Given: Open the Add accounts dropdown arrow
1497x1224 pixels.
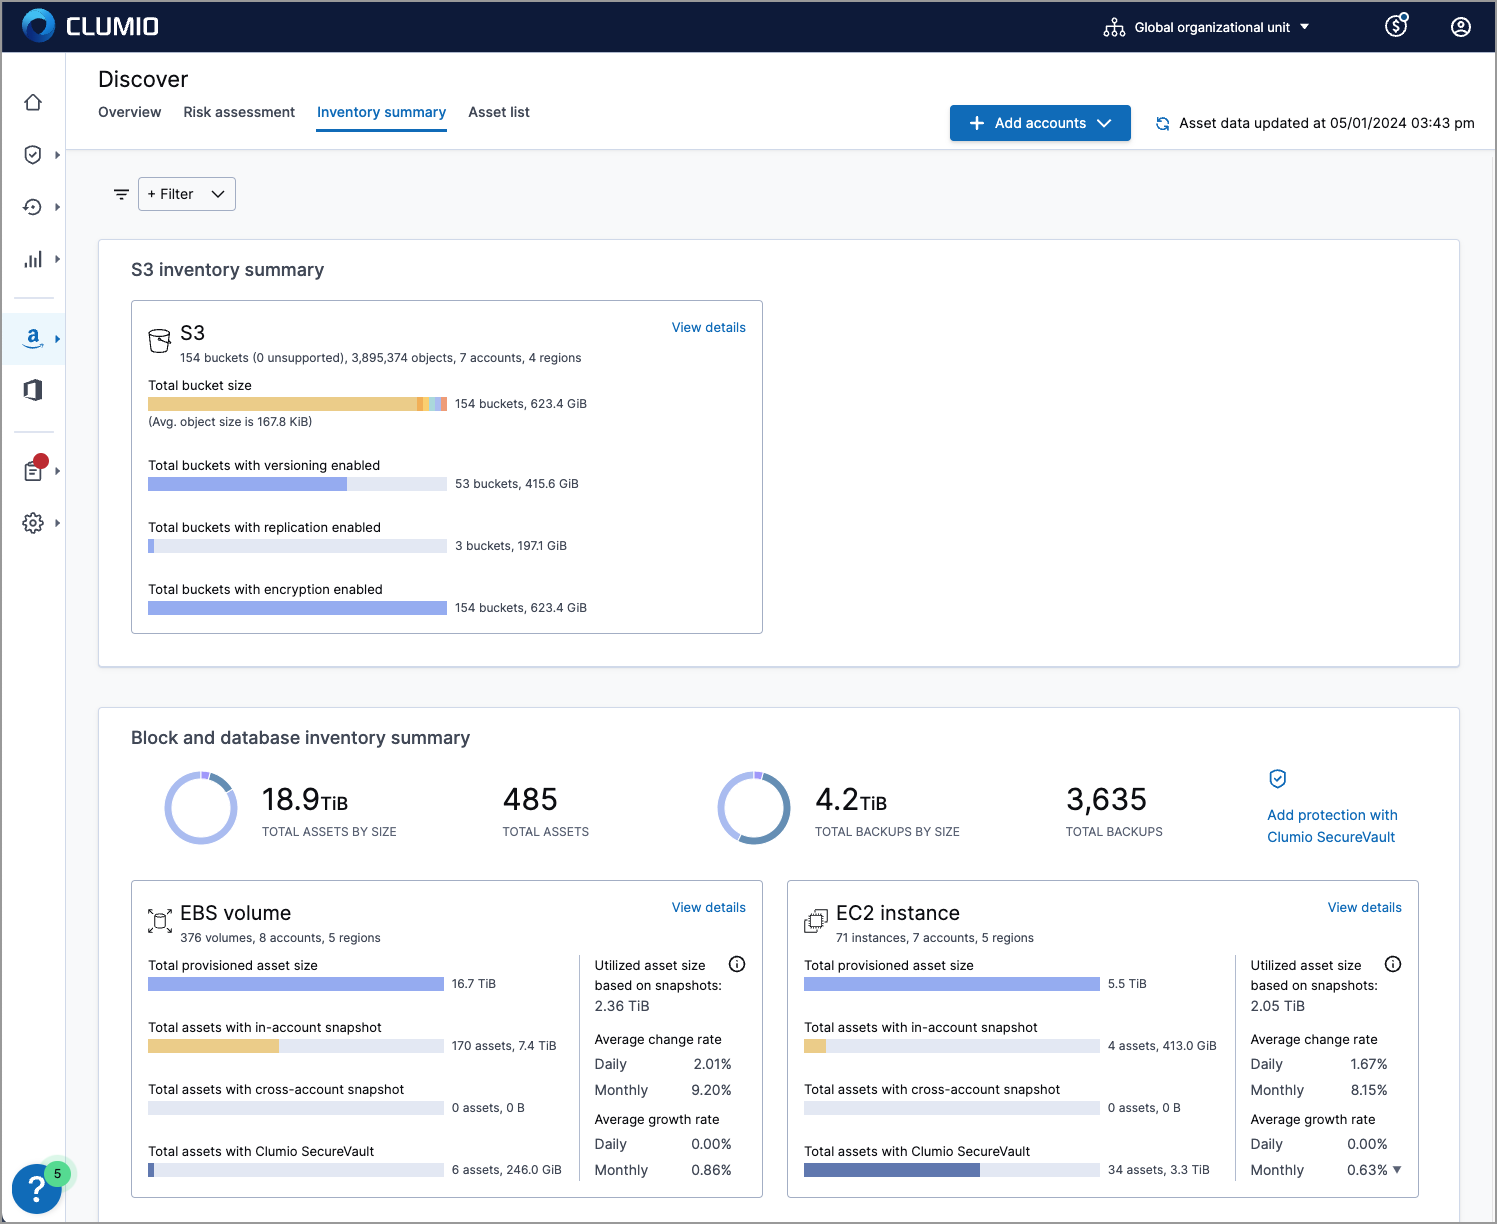Looking at the screenshot, I should 1104,122.
